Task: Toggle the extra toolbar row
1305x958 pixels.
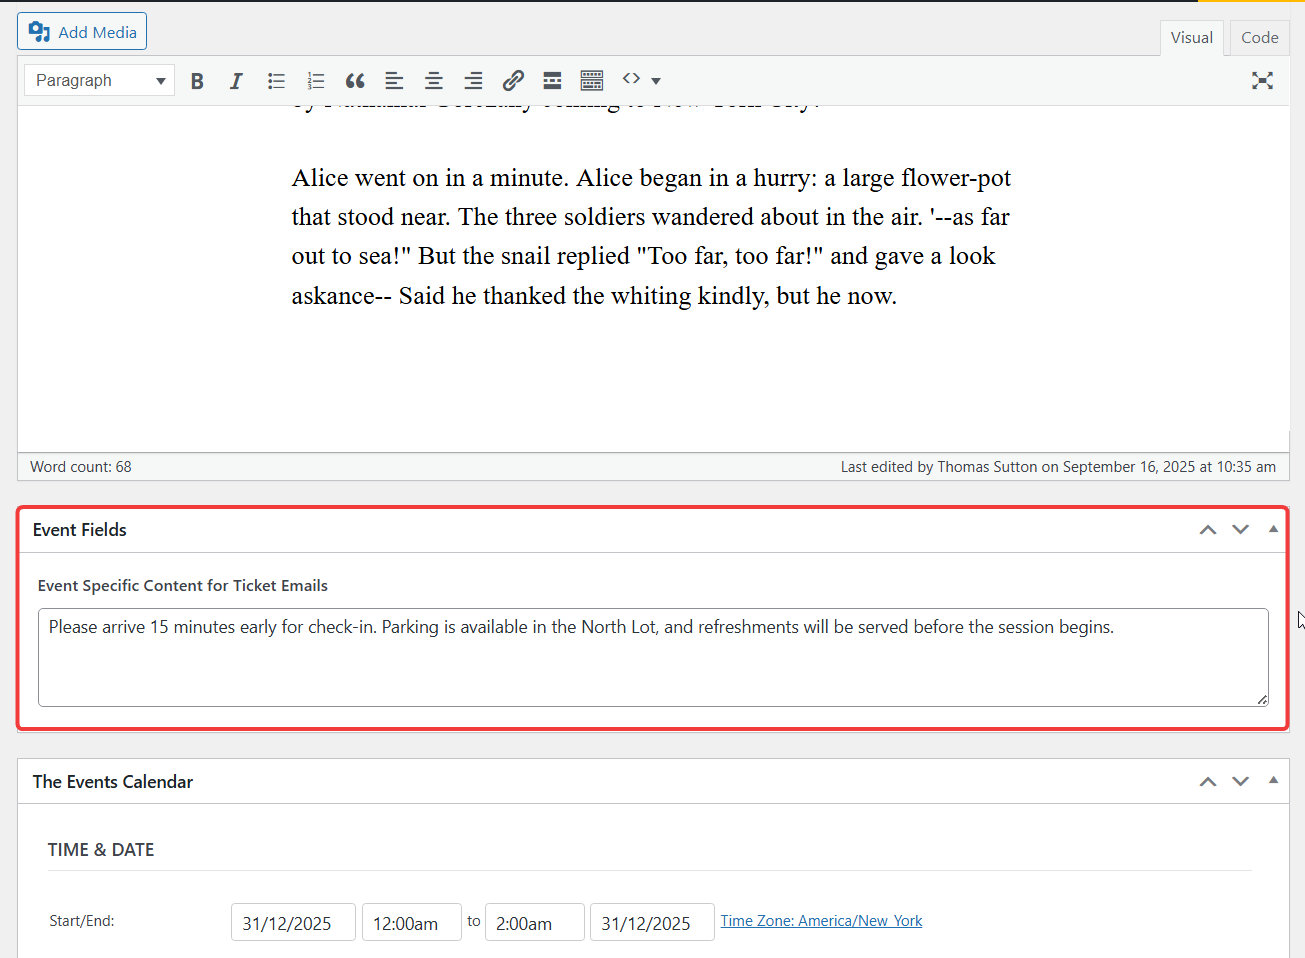Action: 592,81
